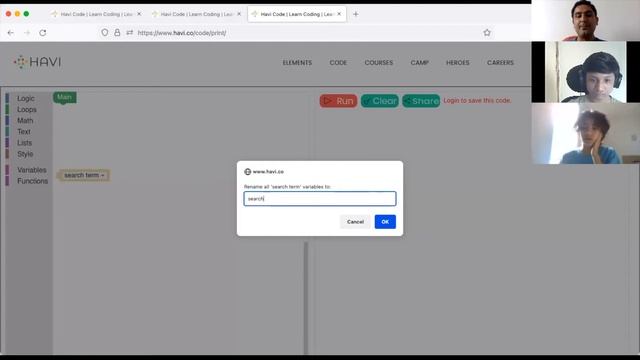The height and width of the screenshot is (360, 640).
Task: Close the active third Havi Code tab
Action: [x=339, y=14]
